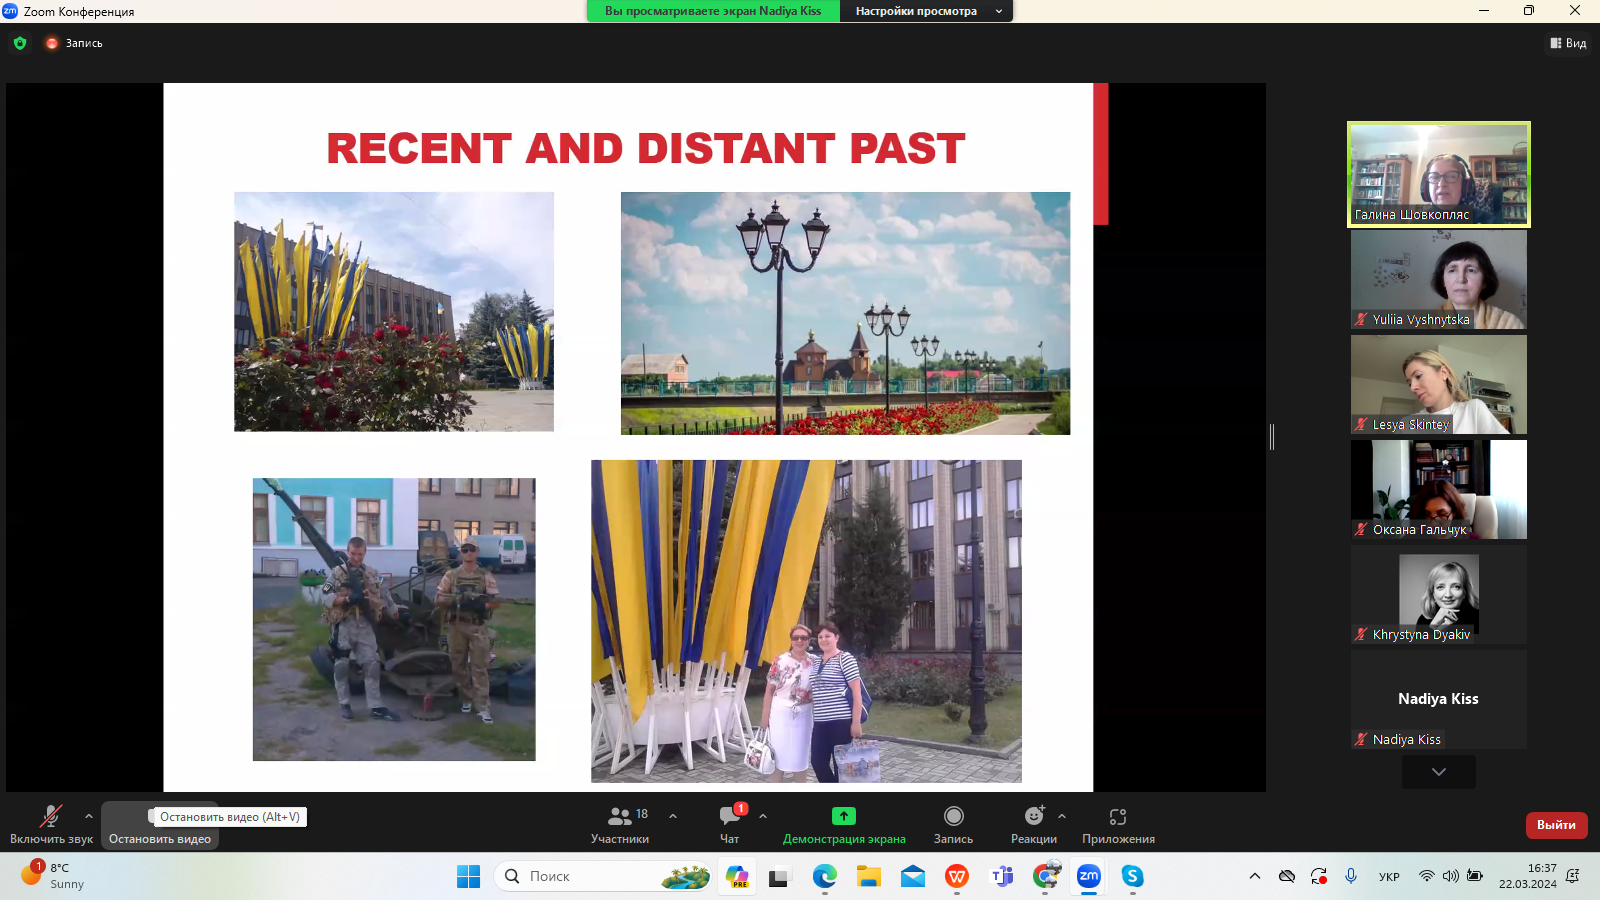Viewport: 1600px width, 900px height.
Task: Expand chat options arrow
Action: coord(763,816)
